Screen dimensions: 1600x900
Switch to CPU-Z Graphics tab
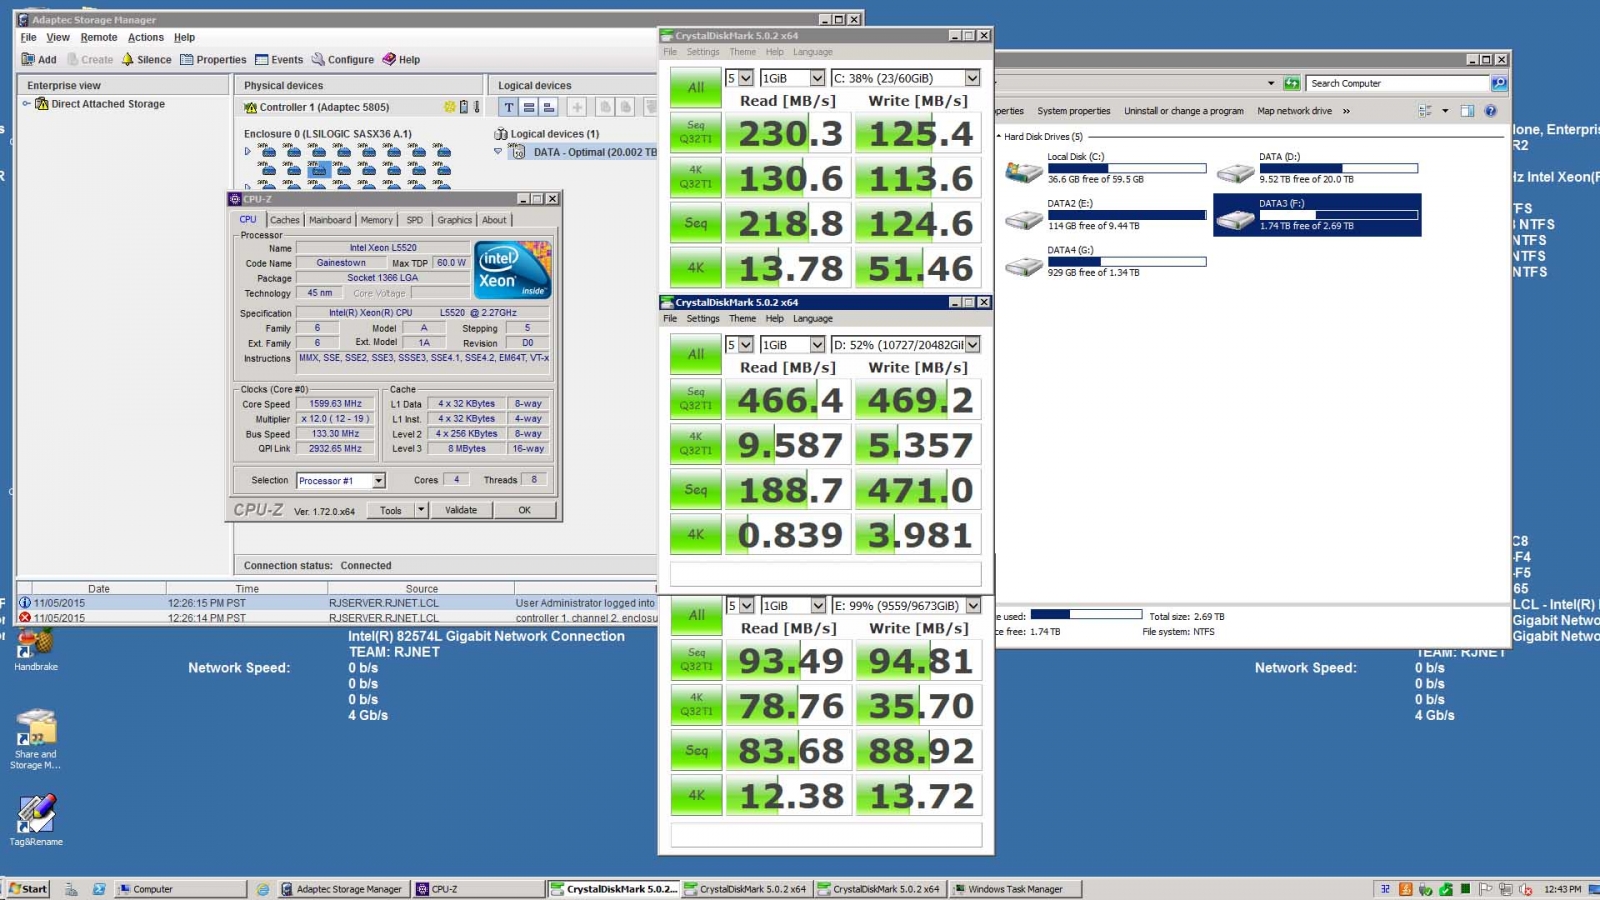coord(454,220)
